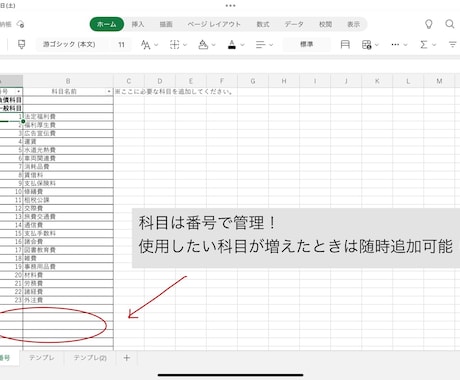Image resolution: width=460 pixels, height=380 pixels.
Task: Tap the AutoSum sigma icon
Action: [424, 45]
